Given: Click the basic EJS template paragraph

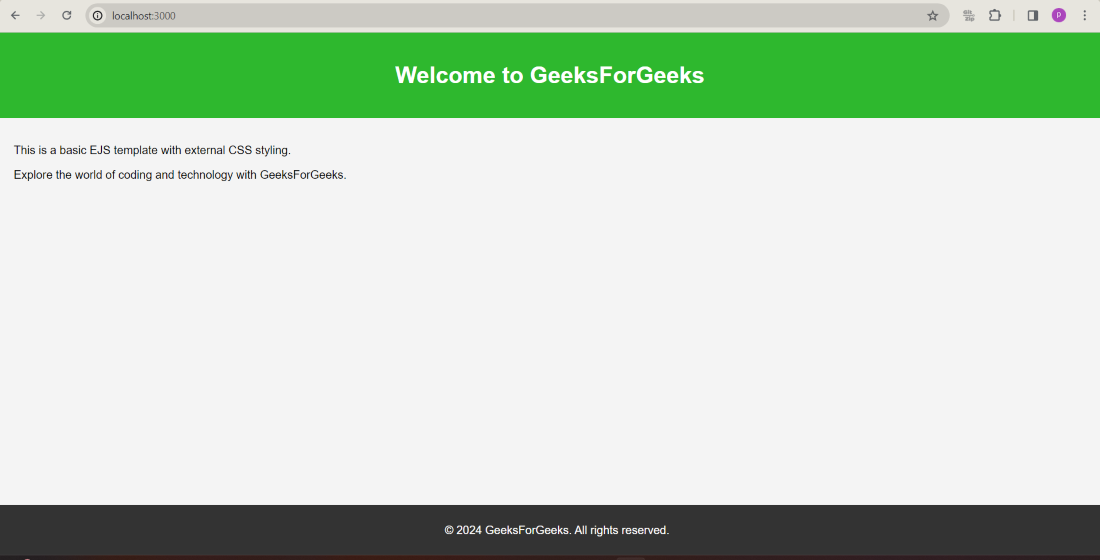Looking at the screenshot, I should [152, 150].
